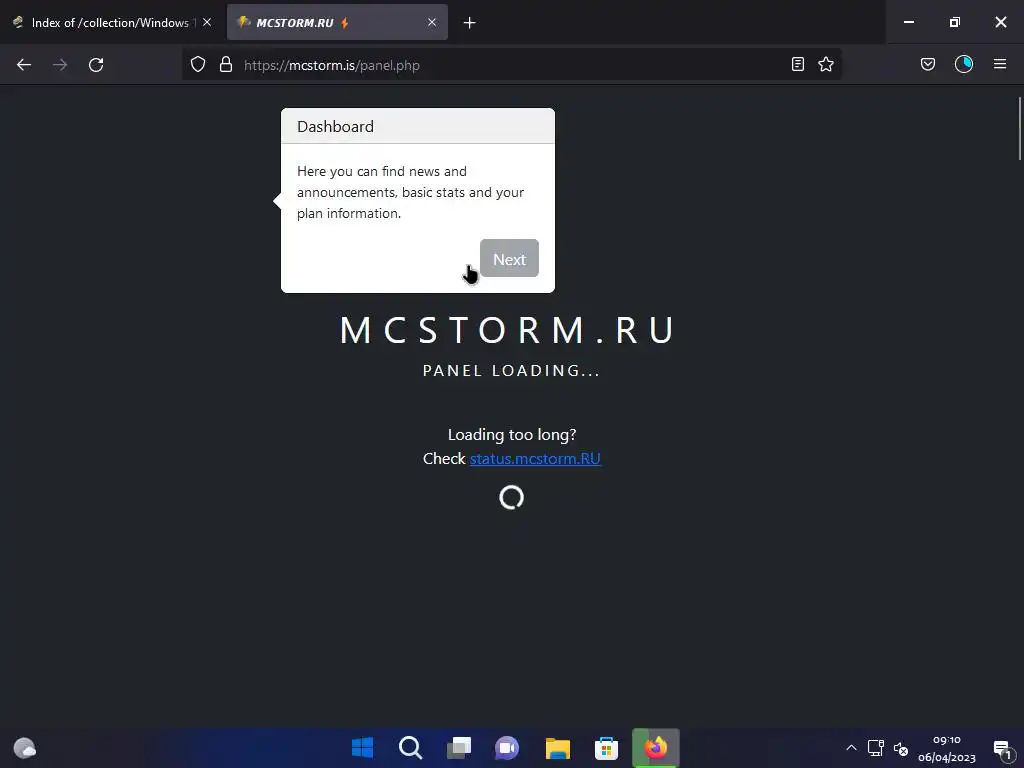The height and width of the screenshot is (768, 1024).
Task: Click the muted volume tray icon
Action: (x=901, y=748)
